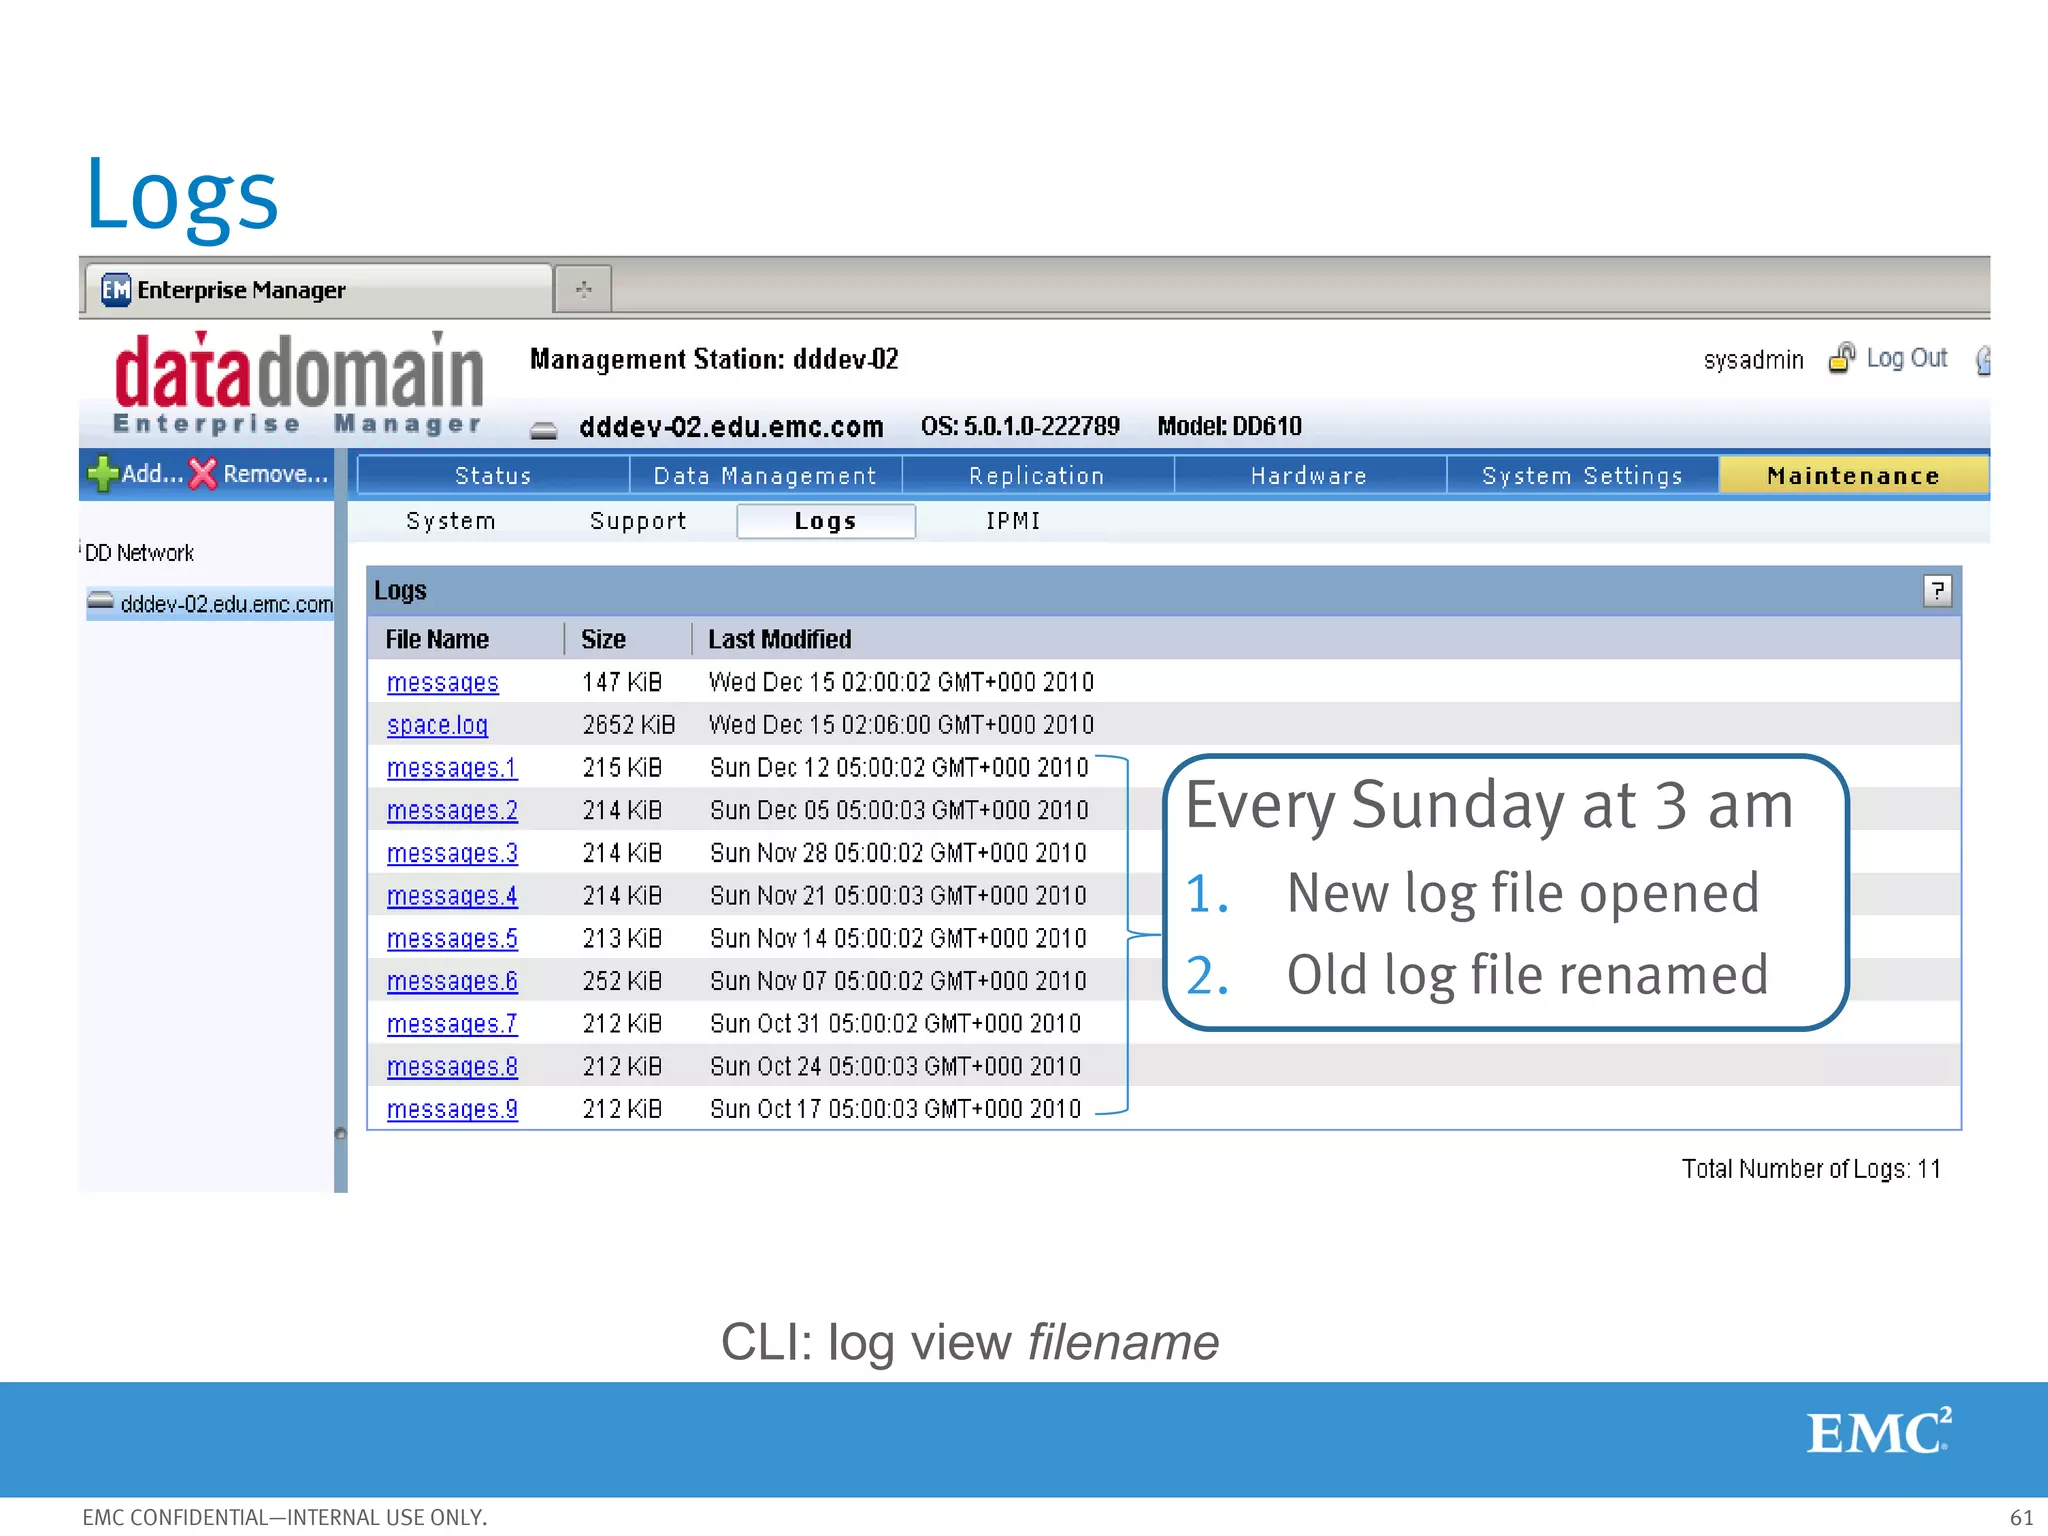The image size is (2048, 1536).
Task: Open a new browser tab with plus button
Action: (x=583, y=290)
